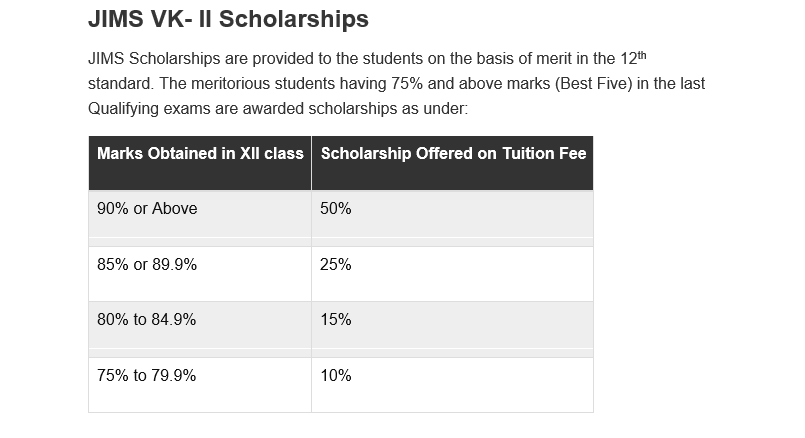
Task: Click the 25% scholarship cell
Action: pos(336,265)
